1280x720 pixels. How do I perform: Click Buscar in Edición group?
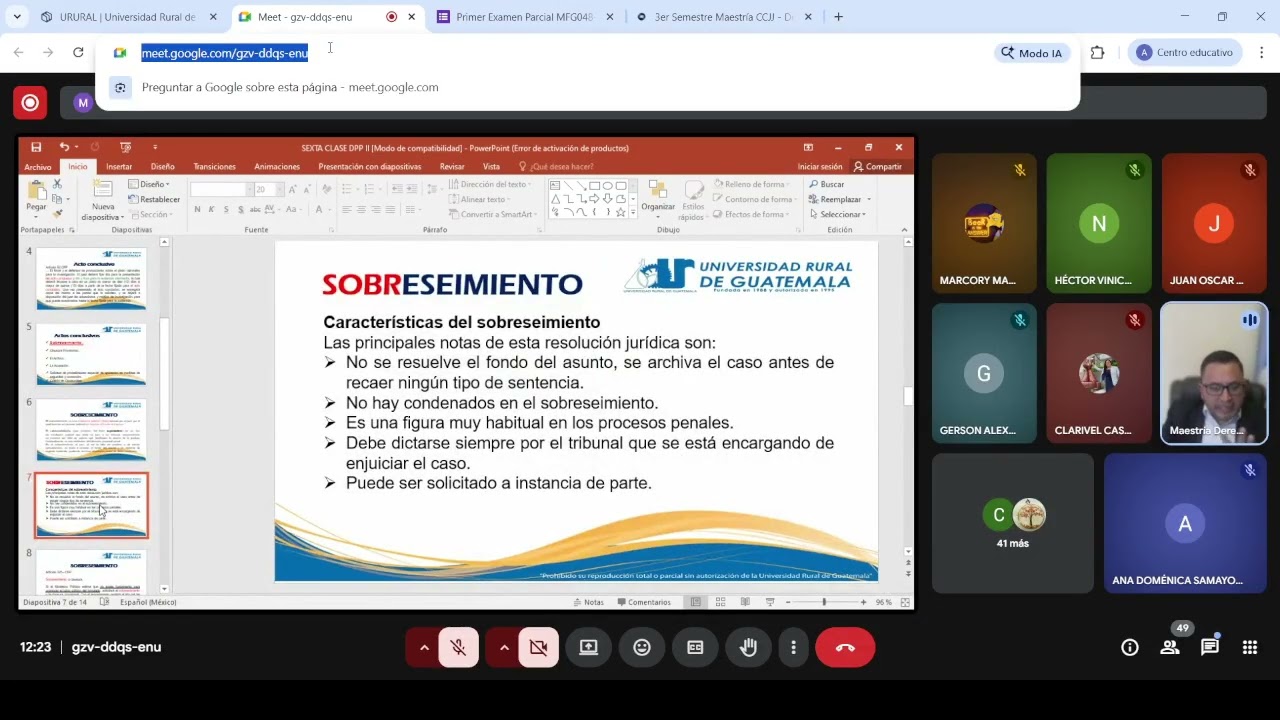[826, 184]
